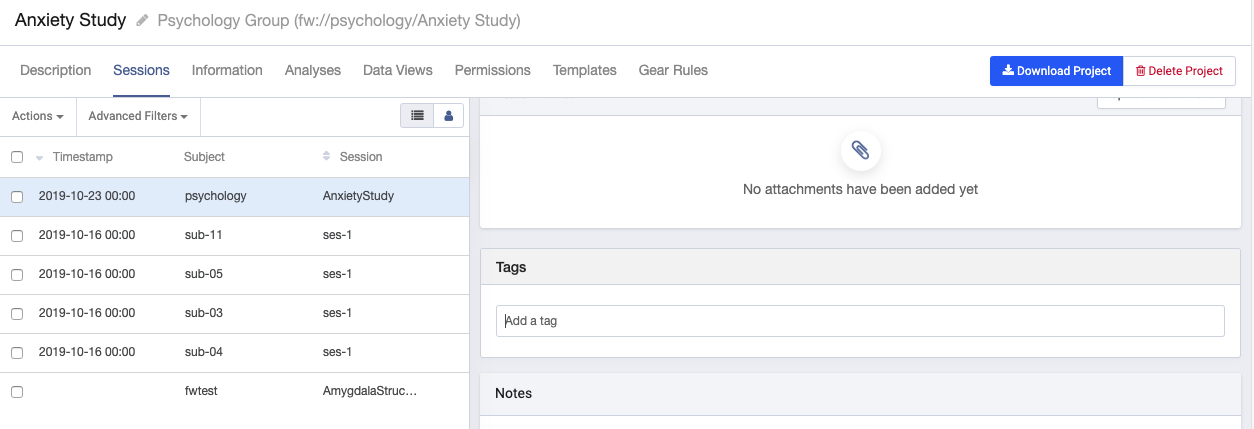Tick the checkbox for the psychology session
This screenshot has height=429, width=1254.
(x=17, y=197)
